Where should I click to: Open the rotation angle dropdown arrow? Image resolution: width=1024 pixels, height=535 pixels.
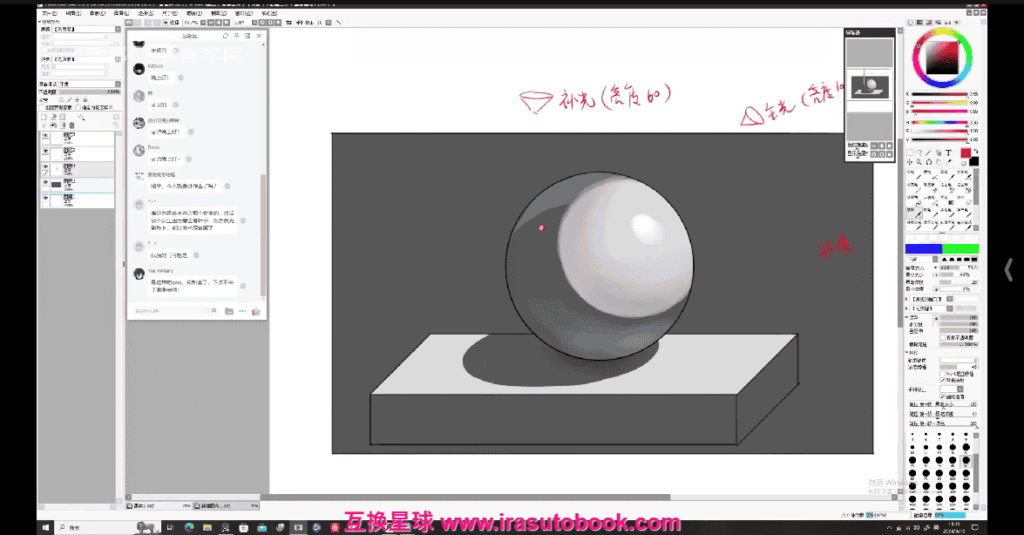coord(254,22)
